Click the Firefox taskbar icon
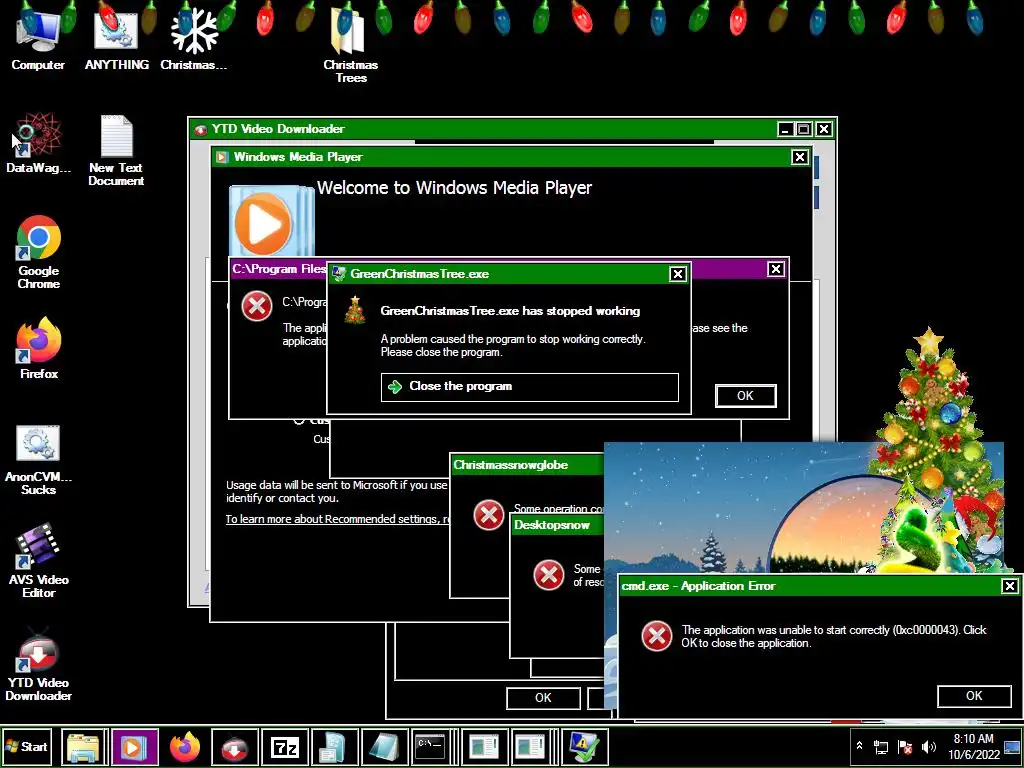The width and height of the screenshot is (1024, 768). pyautogui.click(x=185, y=746)
